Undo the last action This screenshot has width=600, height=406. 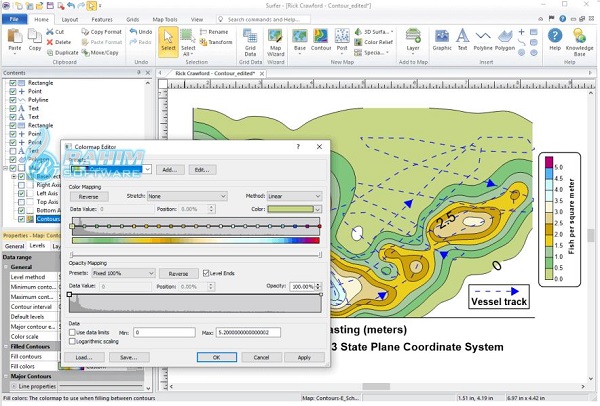pyautogui.click(x=141, y=32)
